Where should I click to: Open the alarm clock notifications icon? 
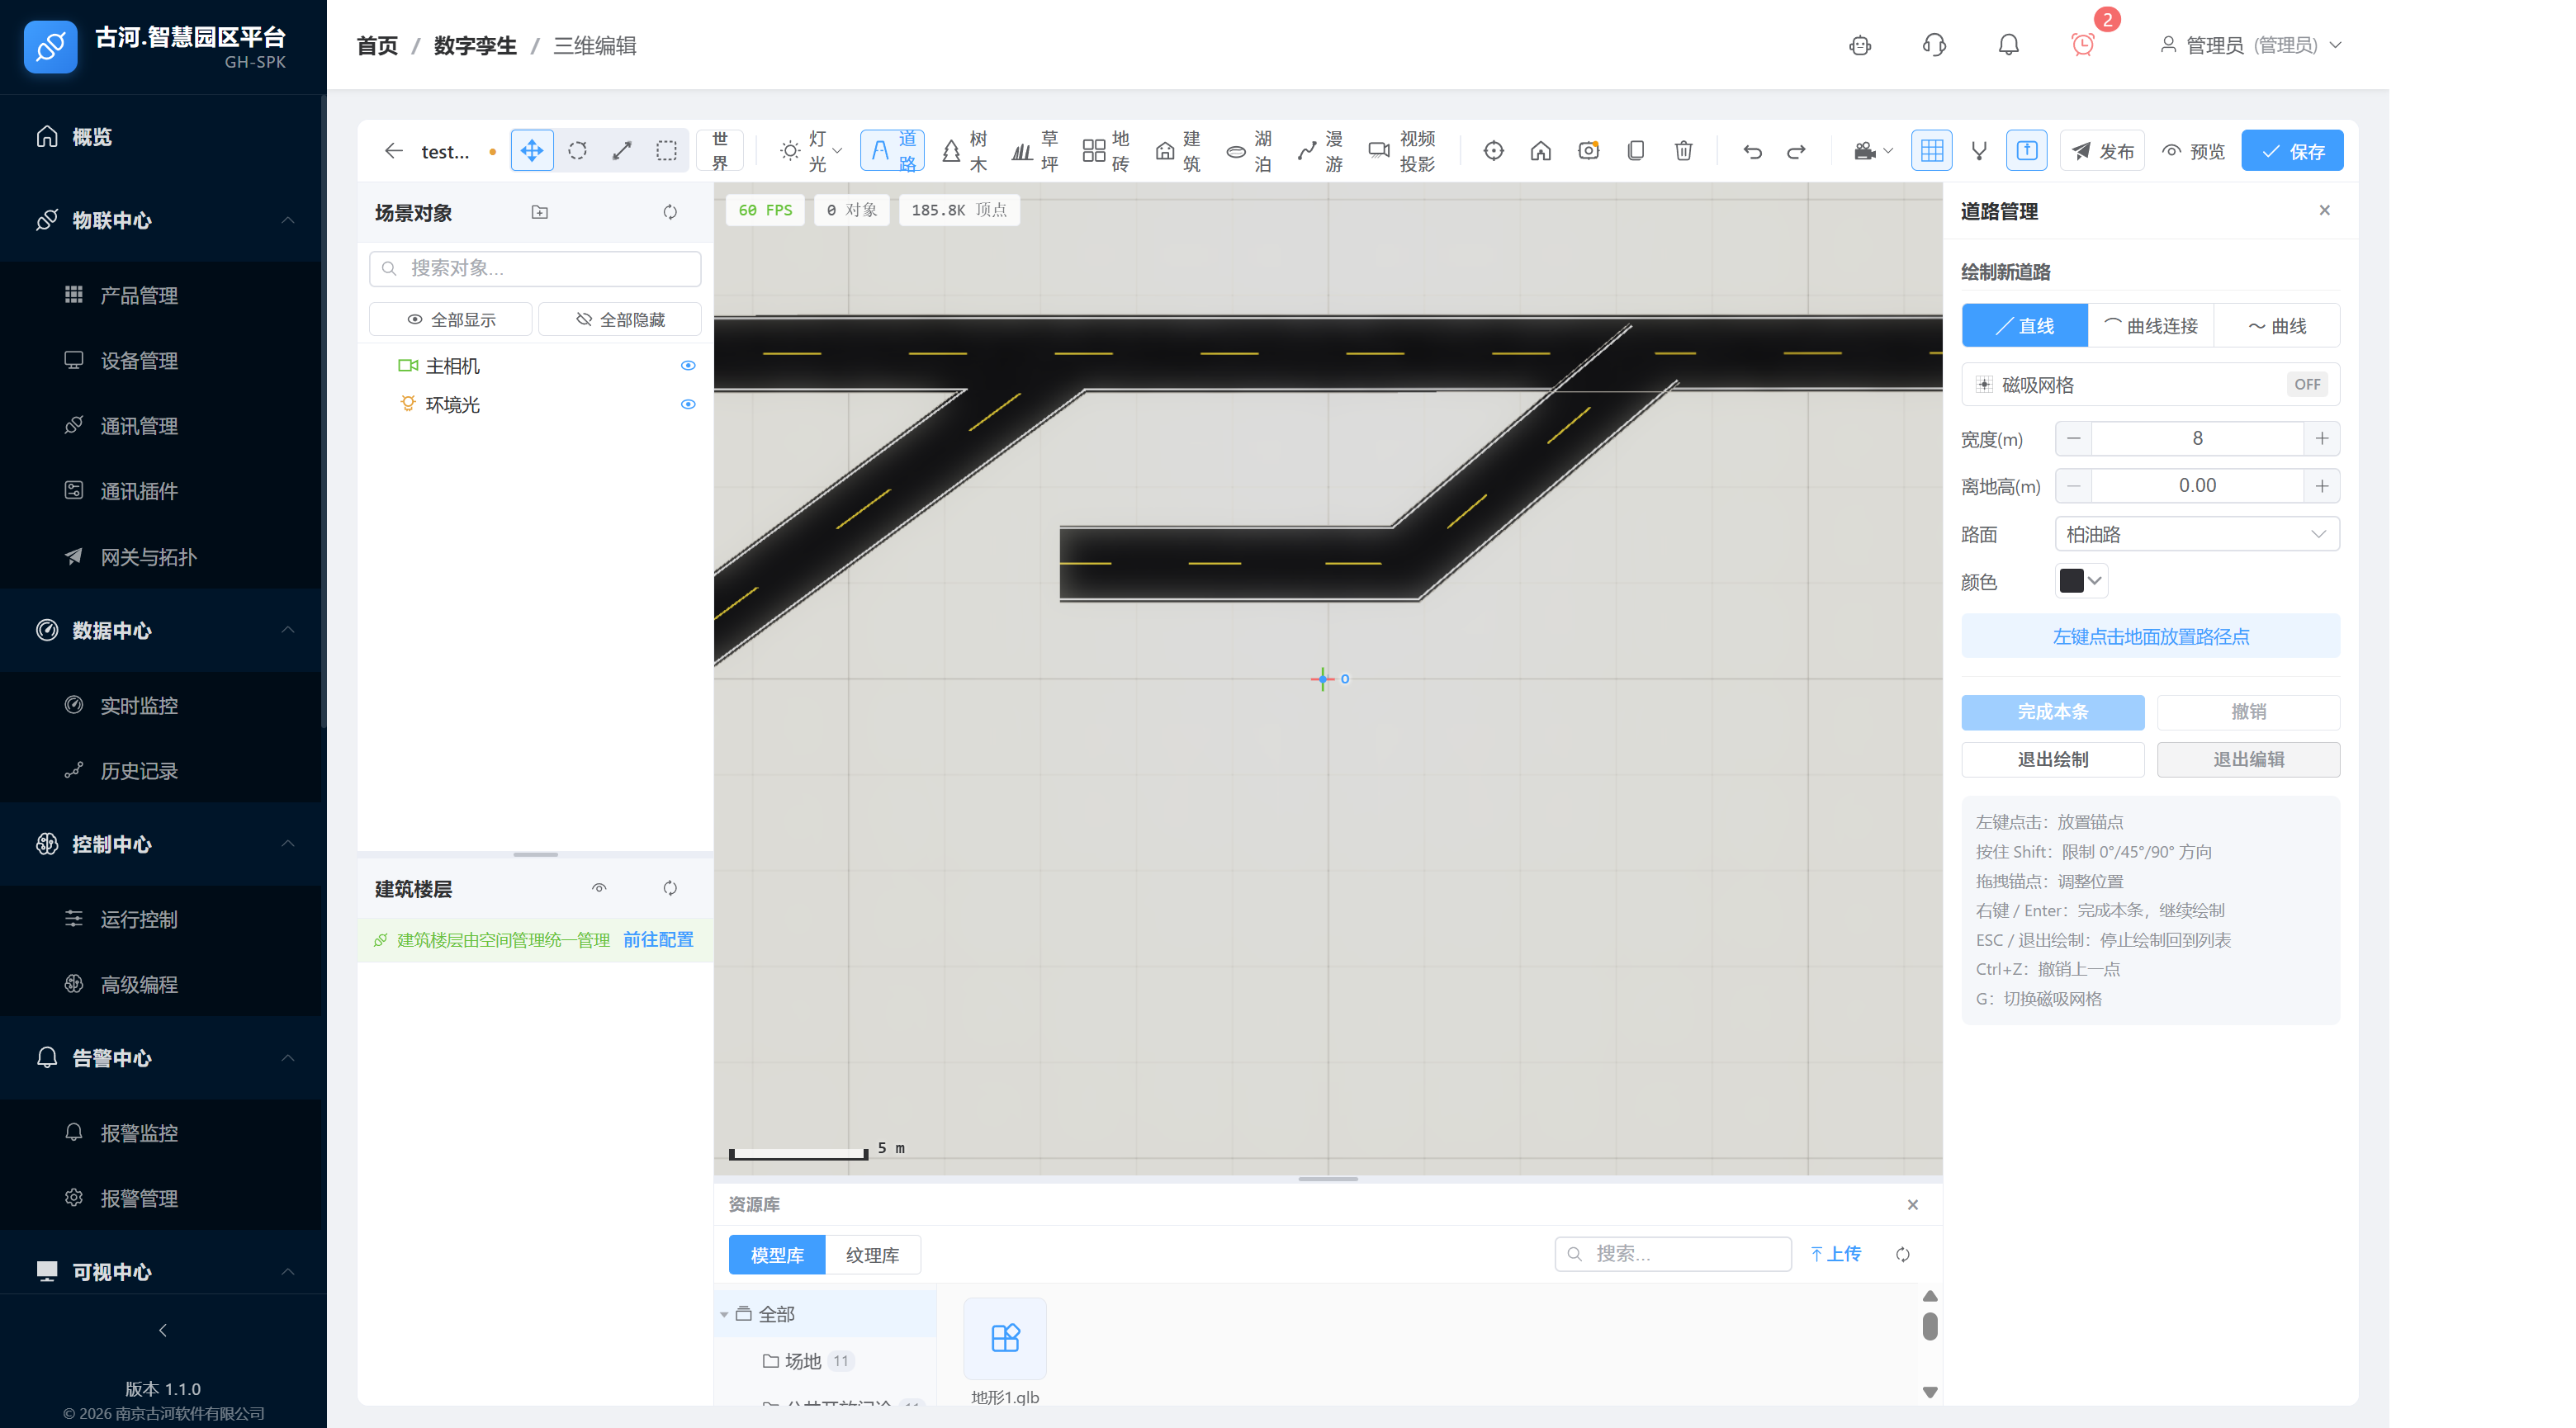[x=2082, y=45]
